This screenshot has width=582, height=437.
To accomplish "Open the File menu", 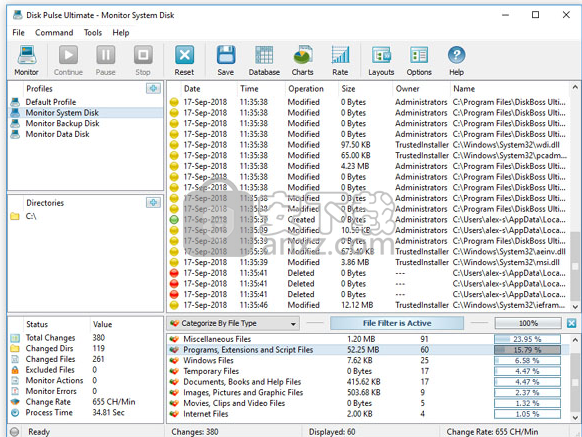I will tap(18, 33).
